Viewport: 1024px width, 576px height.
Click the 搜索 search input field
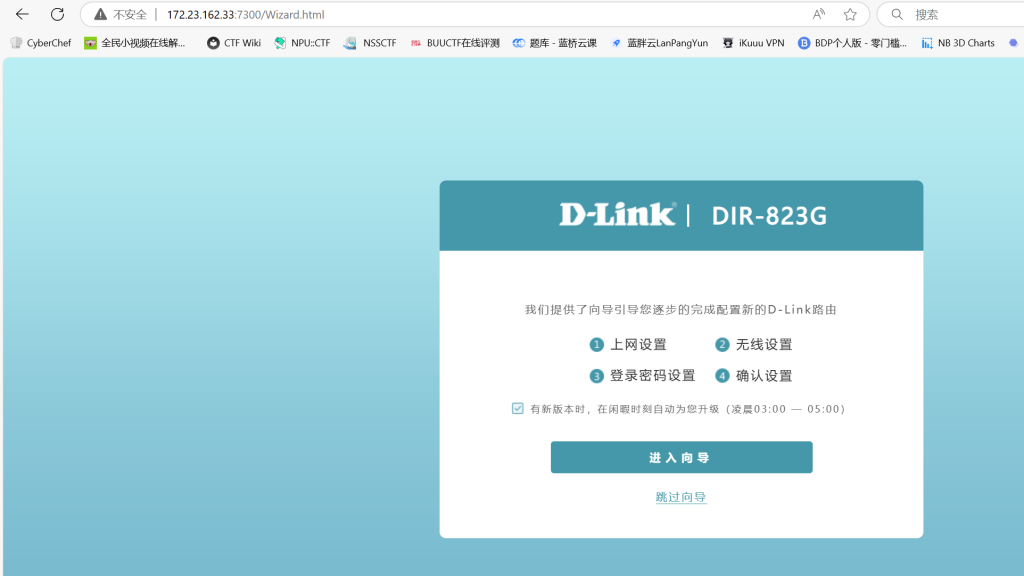[x=960, y=15]
